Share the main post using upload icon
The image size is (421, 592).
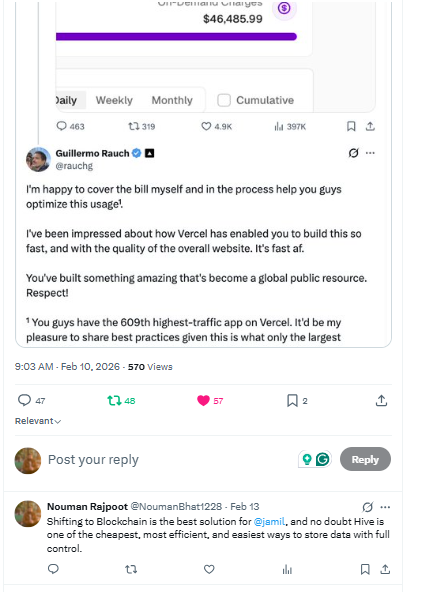381,400
